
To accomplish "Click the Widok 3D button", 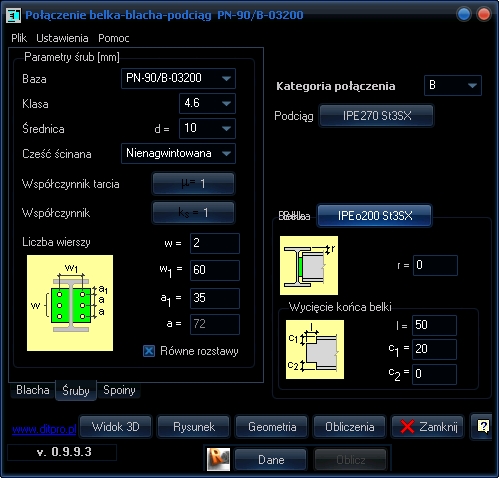I will 115,426.
